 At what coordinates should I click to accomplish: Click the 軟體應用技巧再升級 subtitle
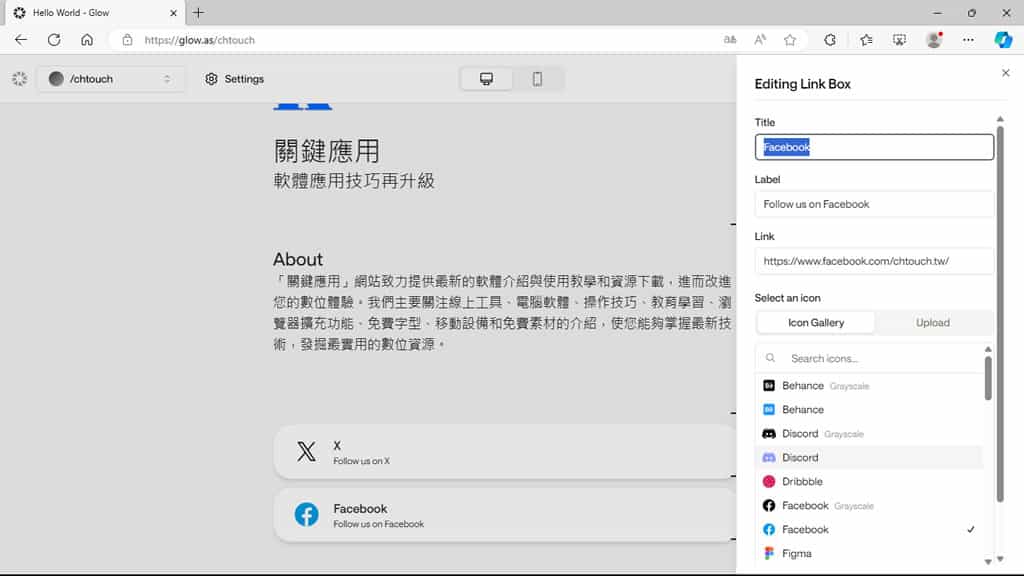click(x=354, y=181)
